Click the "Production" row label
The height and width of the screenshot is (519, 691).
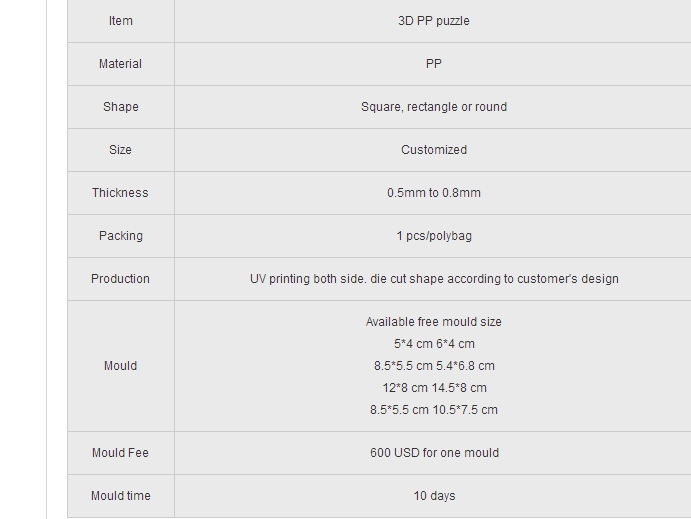[120, 279]
